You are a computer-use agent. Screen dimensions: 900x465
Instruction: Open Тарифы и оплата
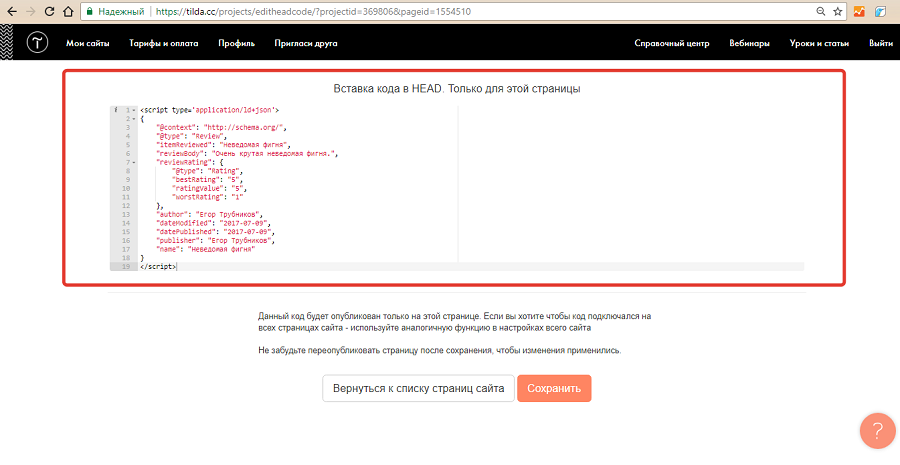[x=164, y=43]
